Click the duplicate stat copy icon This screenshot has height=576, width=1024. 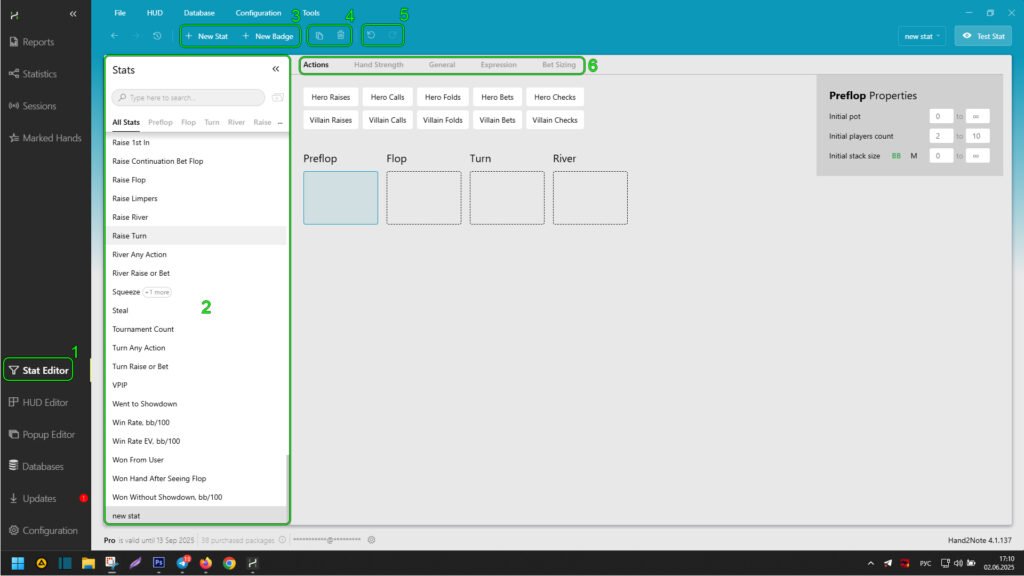(319, 36)
